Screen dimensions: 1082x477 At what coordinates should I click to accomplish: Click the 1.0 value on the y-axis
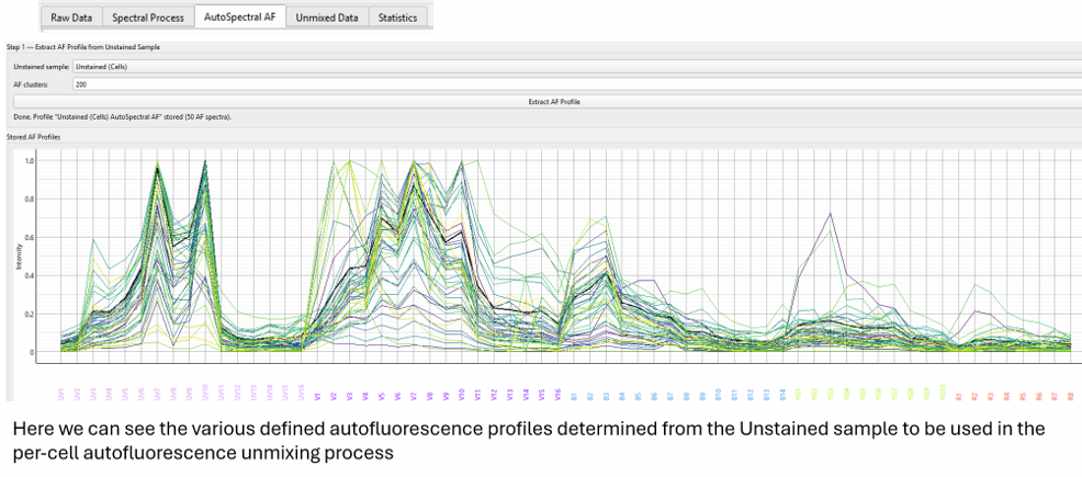(30, 160)
